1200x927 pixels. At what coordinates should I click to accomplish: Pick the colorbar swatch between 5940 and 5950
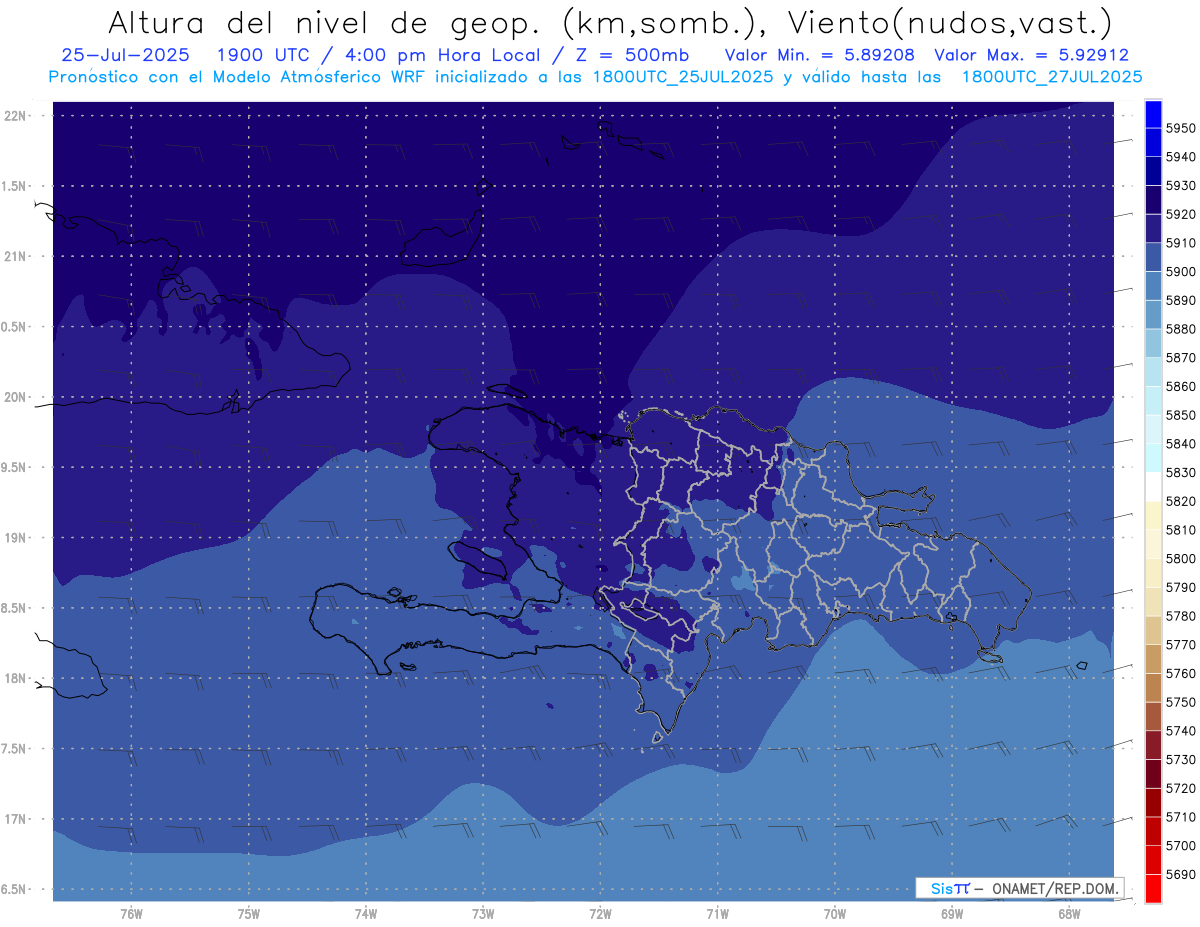pos(1153,143)
